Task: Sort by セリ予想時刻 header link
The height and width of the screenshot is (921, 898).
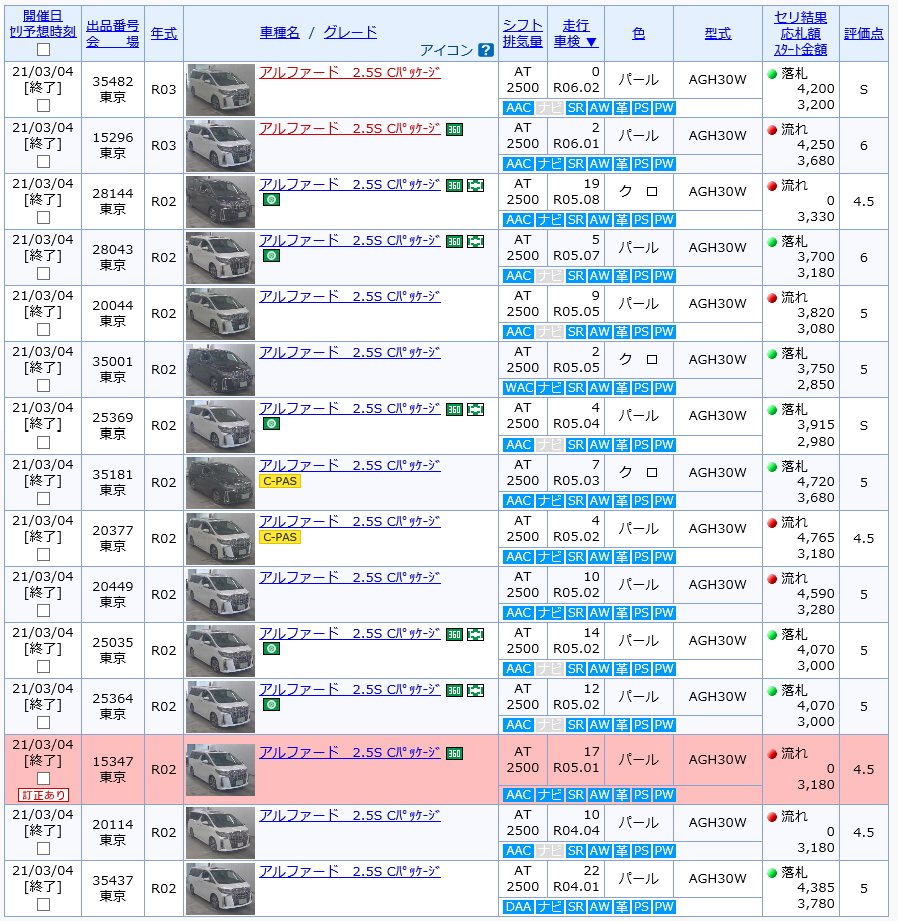Action: [x=43, y=32]
